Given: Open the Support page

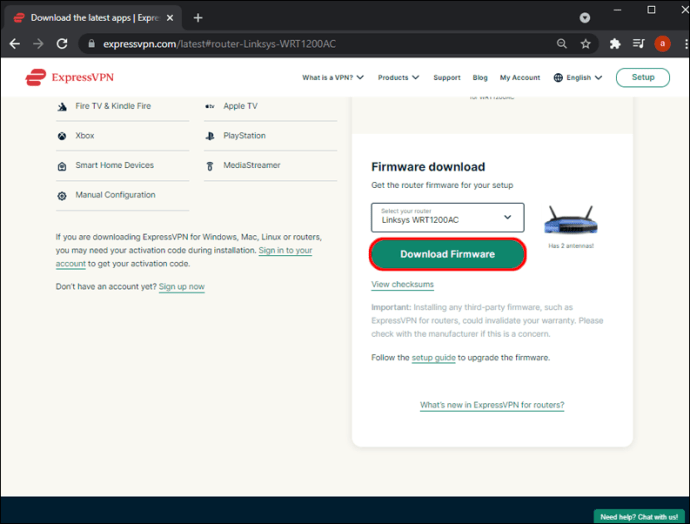Looking at the screenshot, I should pyautogui.click(x=447, y=77).
